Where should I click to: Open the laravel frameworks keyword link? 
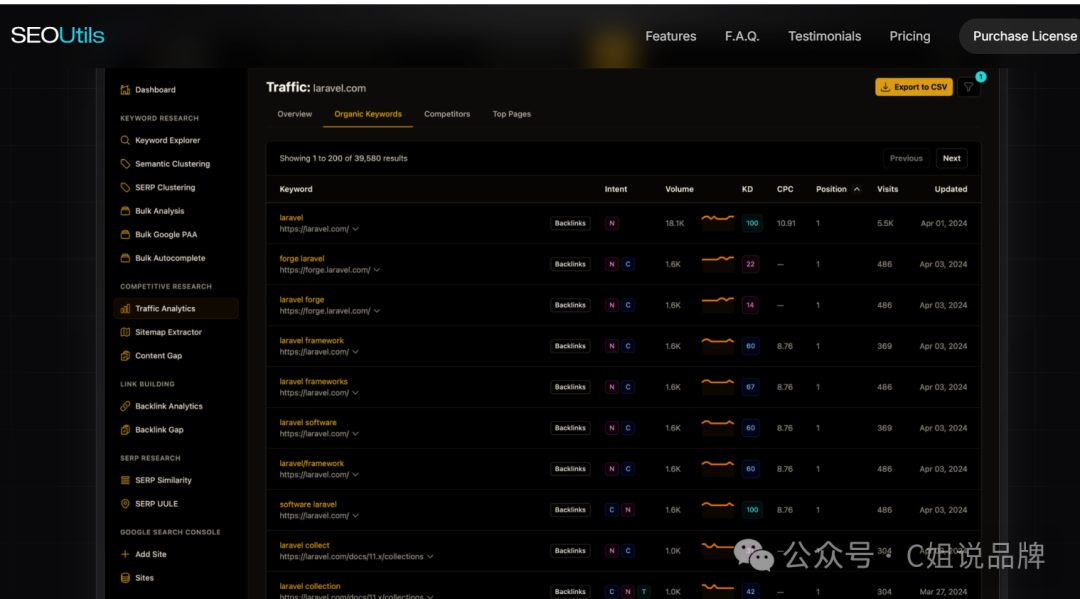coord(313,381)
